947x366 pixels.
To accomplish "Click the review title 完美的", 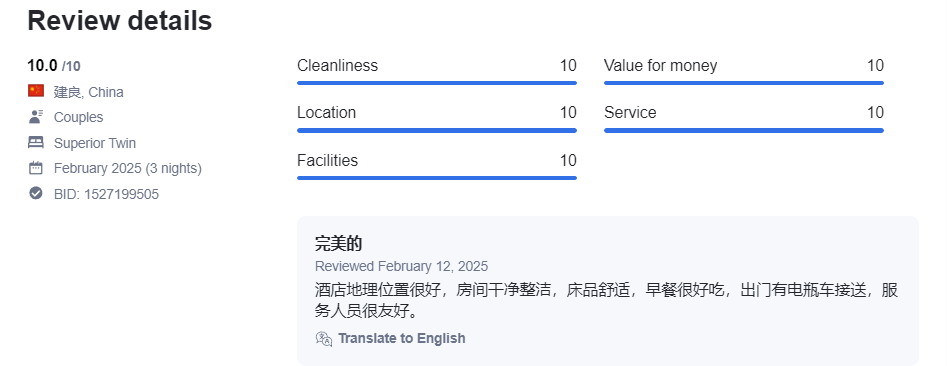I will (338, 243).
